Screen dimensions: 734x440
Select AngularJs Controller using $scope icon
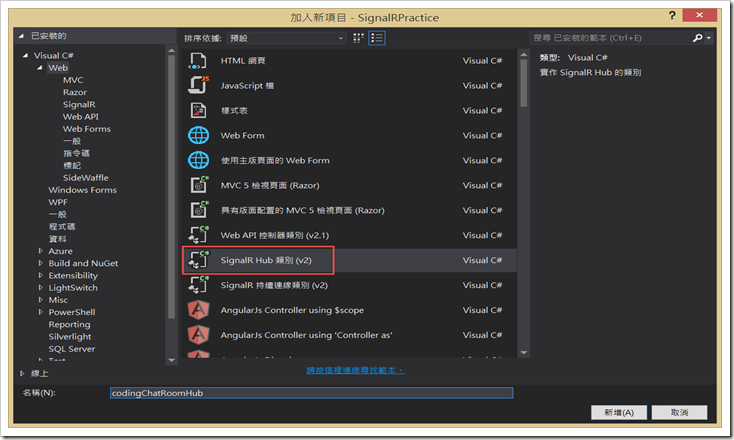pos(198,310)
